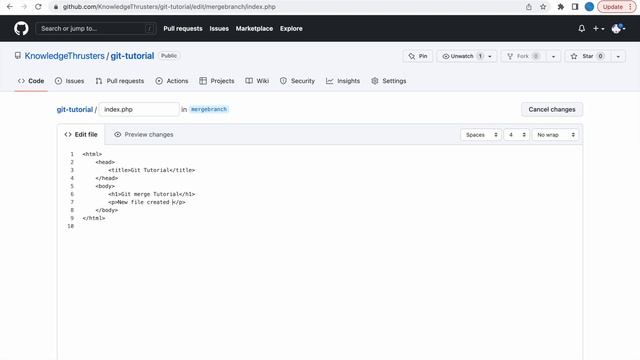640x360 pixels.
Task: Star the repository
Action: point(587,56)
